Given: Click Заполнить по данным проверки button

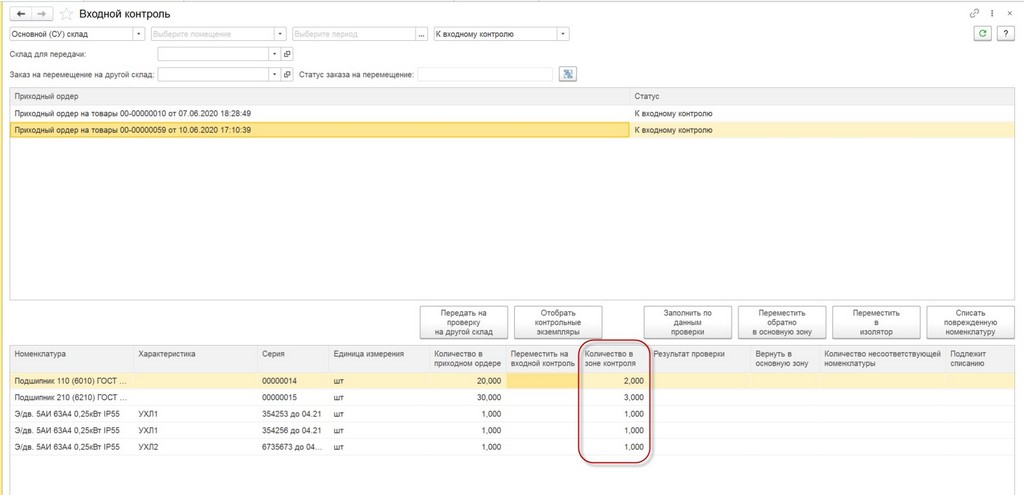Looking at the screenshot, I should pyautogui.click(x=688, y=322).
